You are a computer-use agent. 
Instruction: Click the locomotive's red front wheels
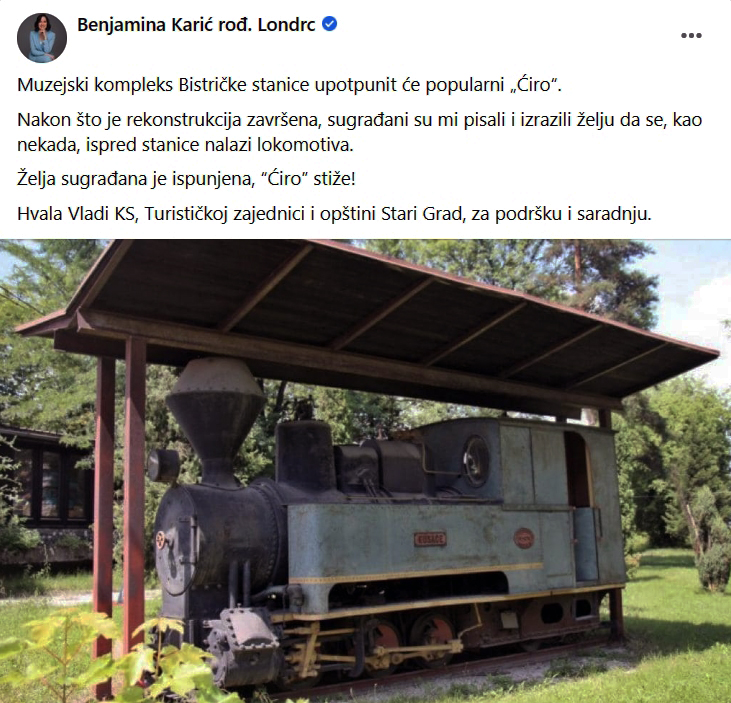tap(413, 635)
